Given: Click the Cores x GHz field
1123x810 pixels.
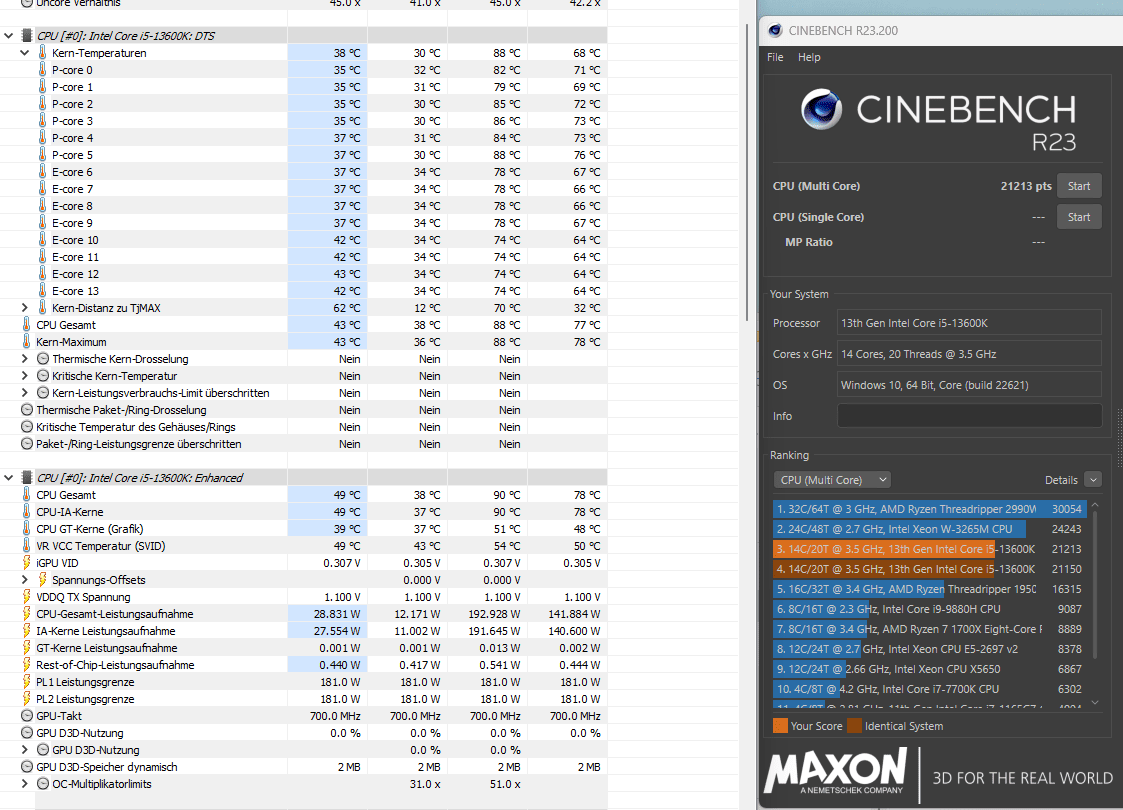Looking at the screenshot, I should point(969,354).
